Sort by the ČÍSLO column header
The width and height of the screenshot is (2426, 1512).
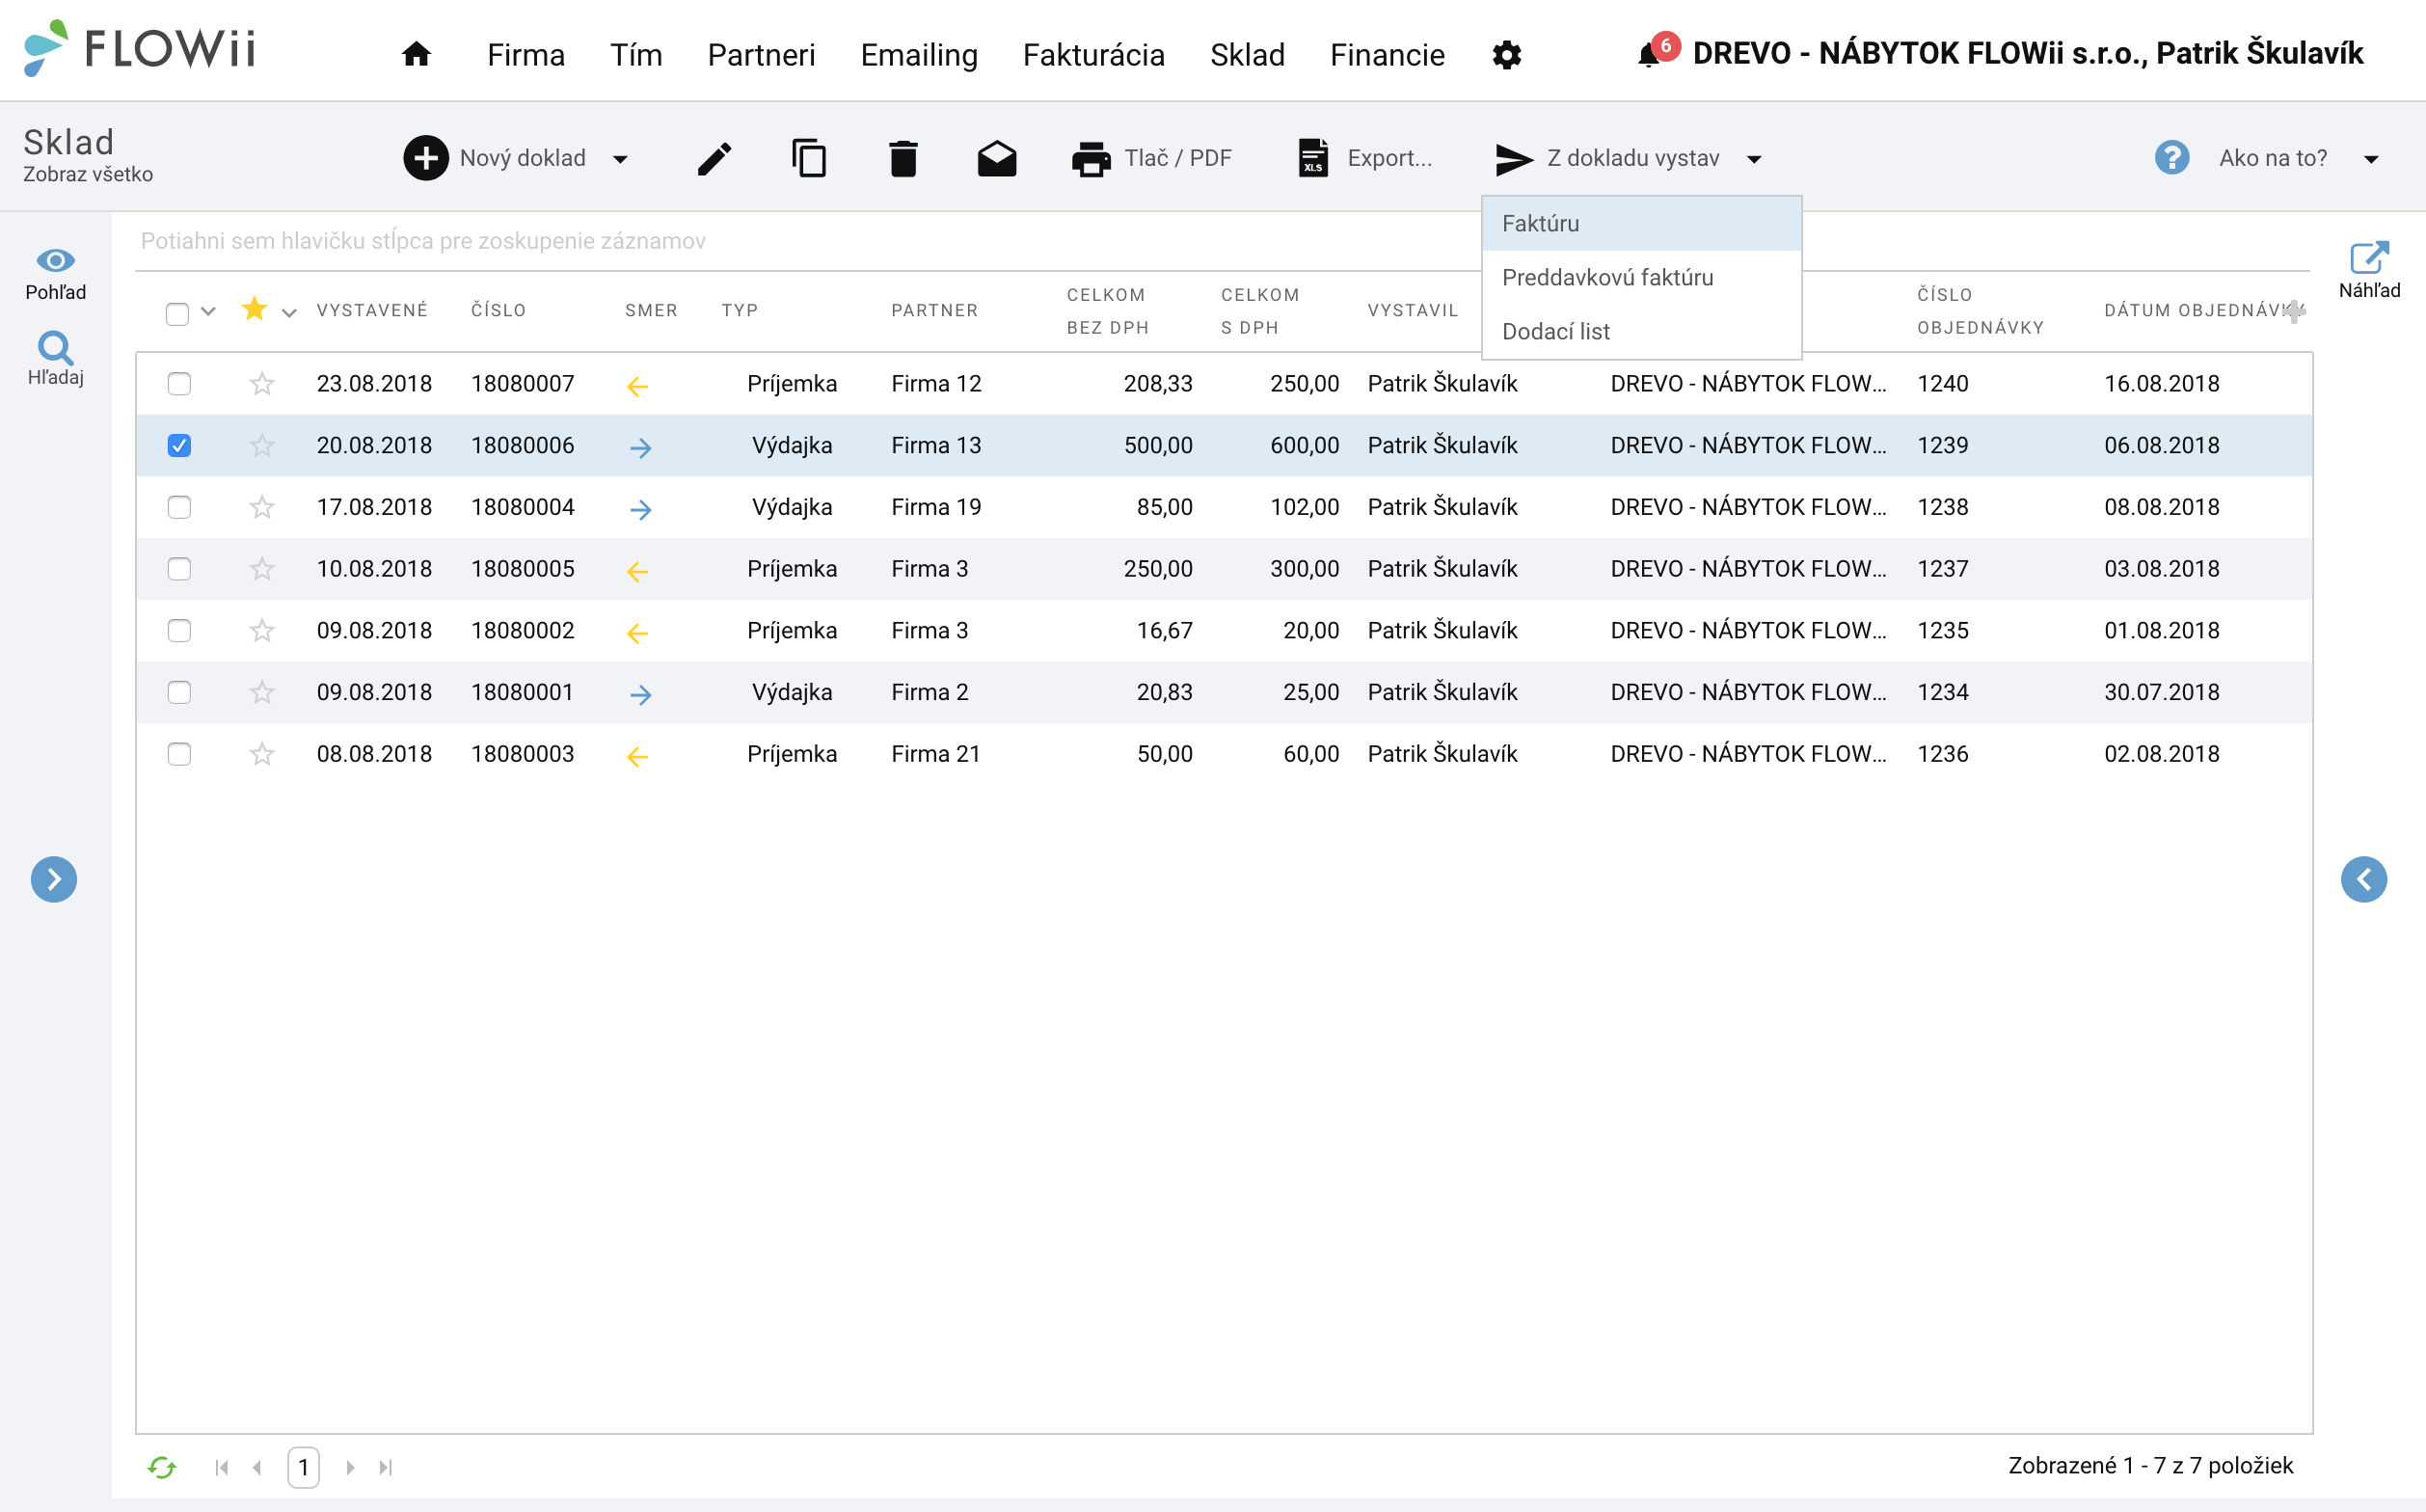(x=498, y=310)
